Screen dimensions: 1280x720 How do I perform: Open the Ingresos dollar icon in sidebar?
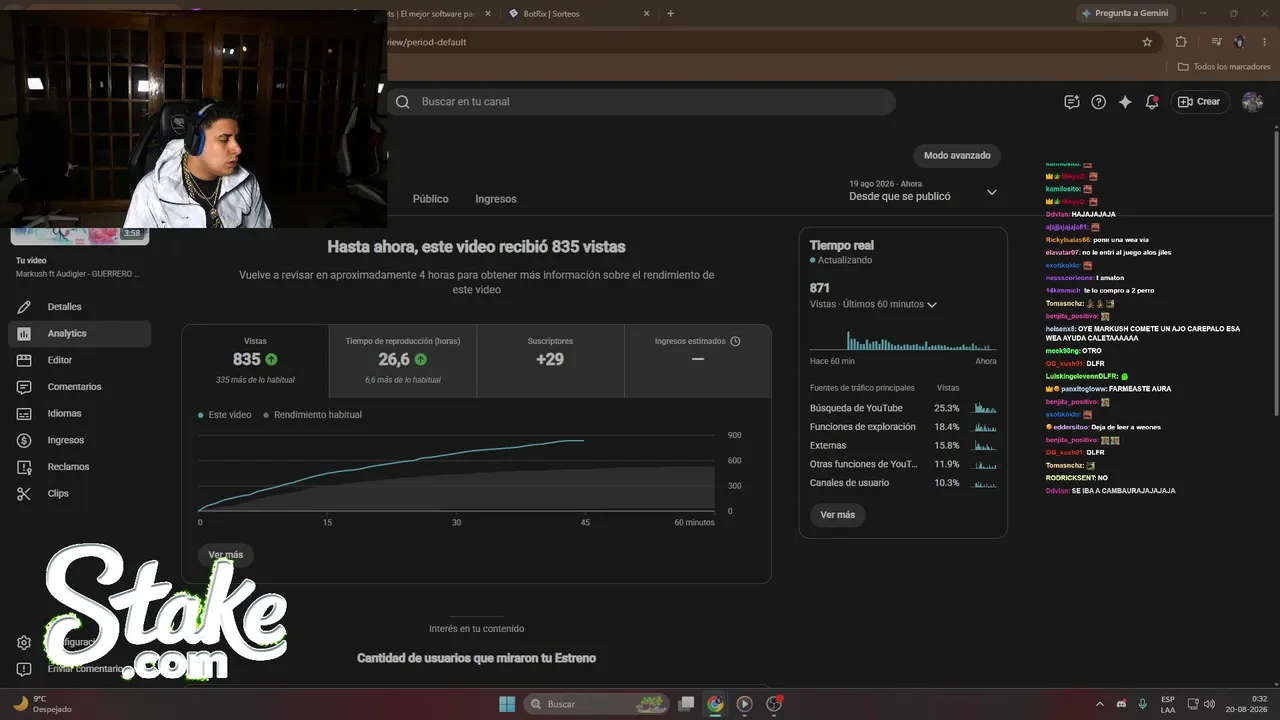(x=25, y=440)
